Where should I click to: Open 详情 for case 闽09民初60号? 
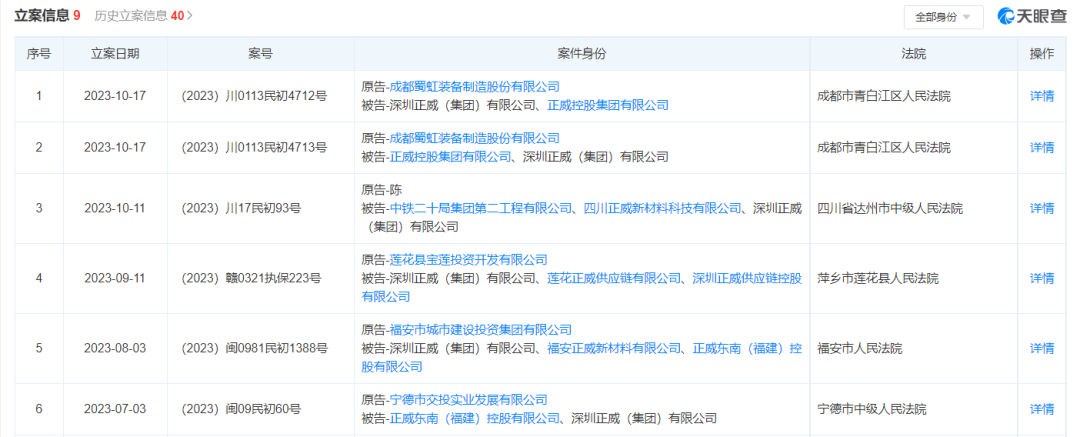click(x=1041, y=409)
